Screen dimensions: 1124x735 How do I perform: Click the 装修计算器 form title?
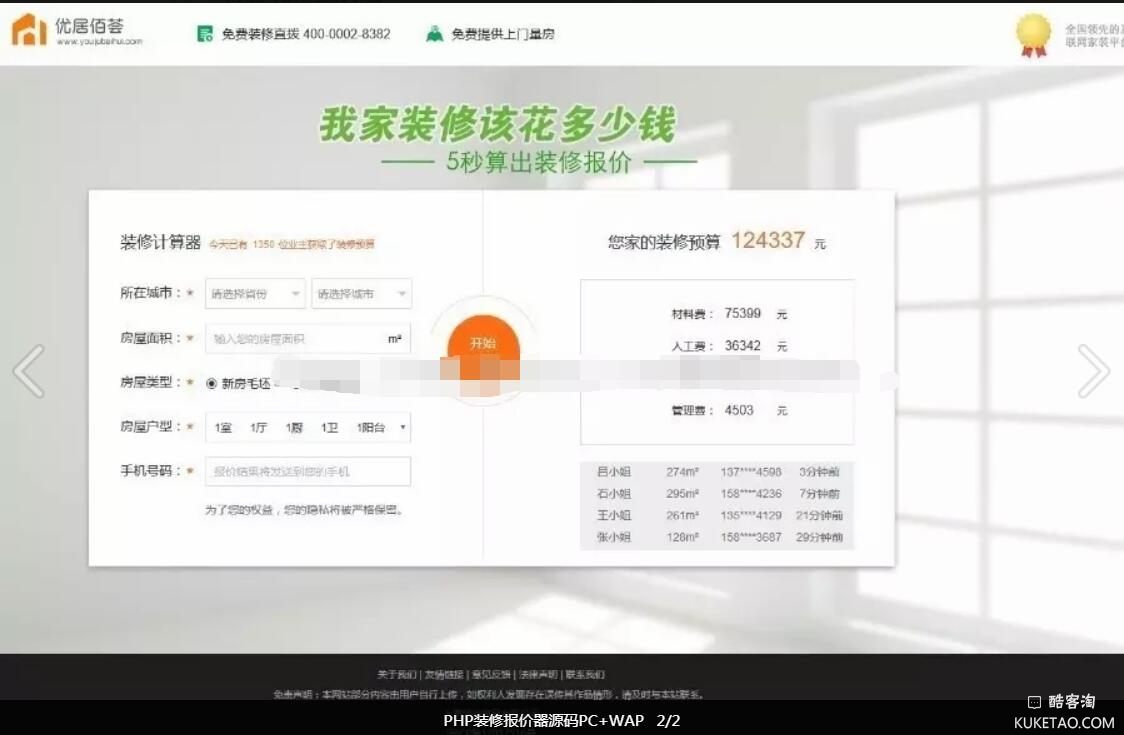click(x=161, y=242)
